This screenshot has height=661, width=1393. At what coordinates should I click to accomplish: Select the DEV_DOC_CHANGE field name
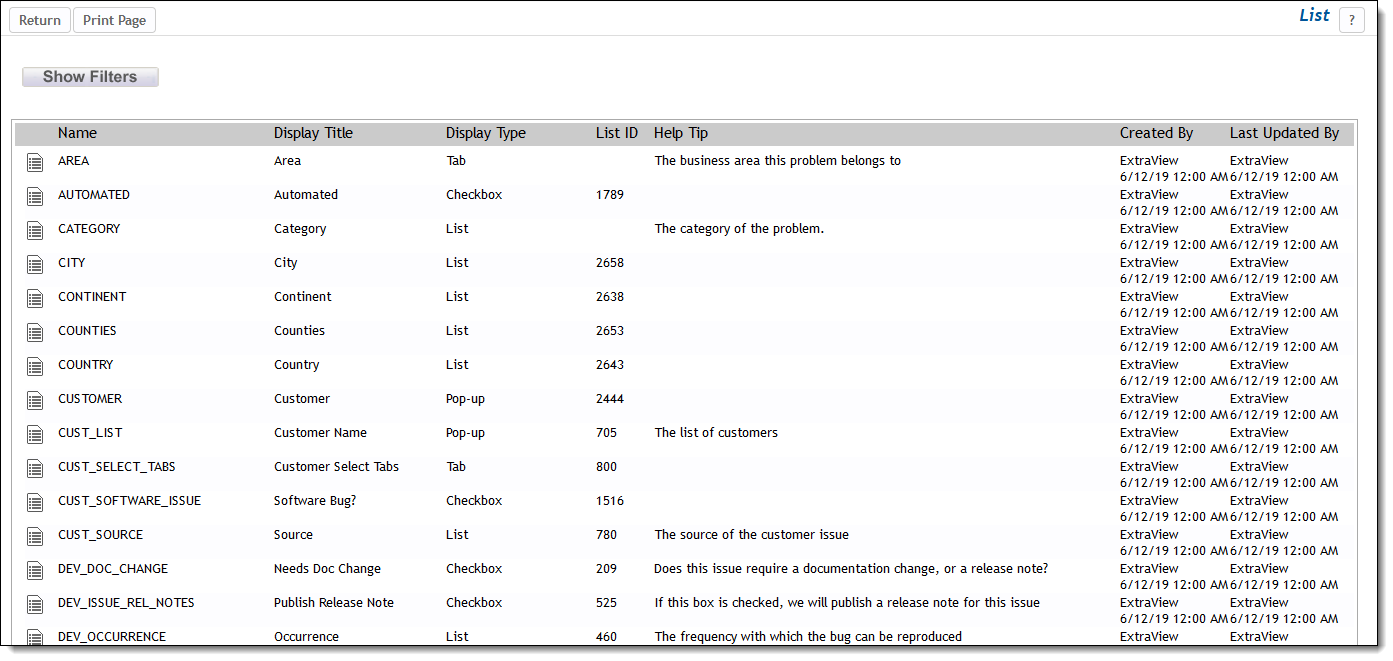113,568
